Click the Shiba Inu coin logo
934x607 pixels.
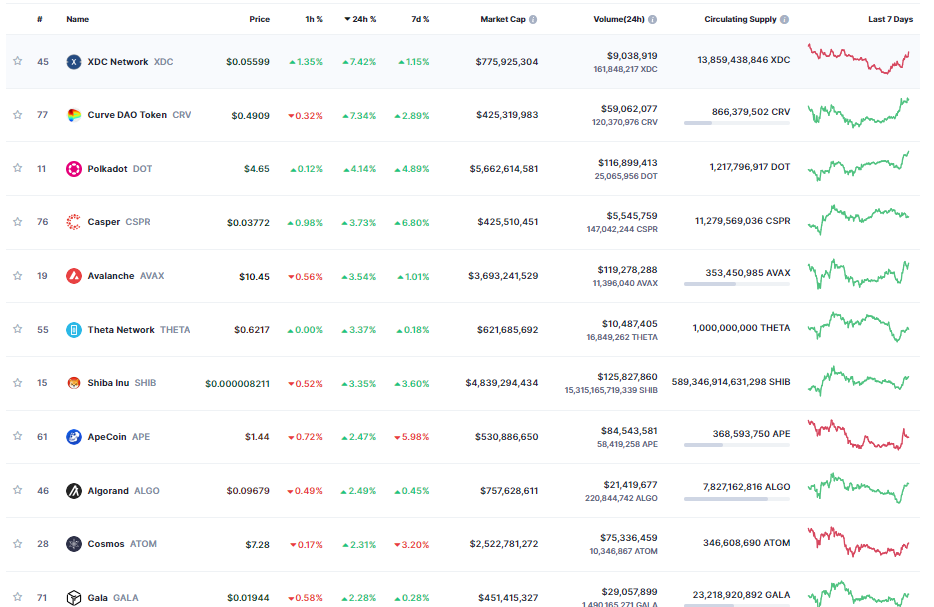(x=74, y=383)
